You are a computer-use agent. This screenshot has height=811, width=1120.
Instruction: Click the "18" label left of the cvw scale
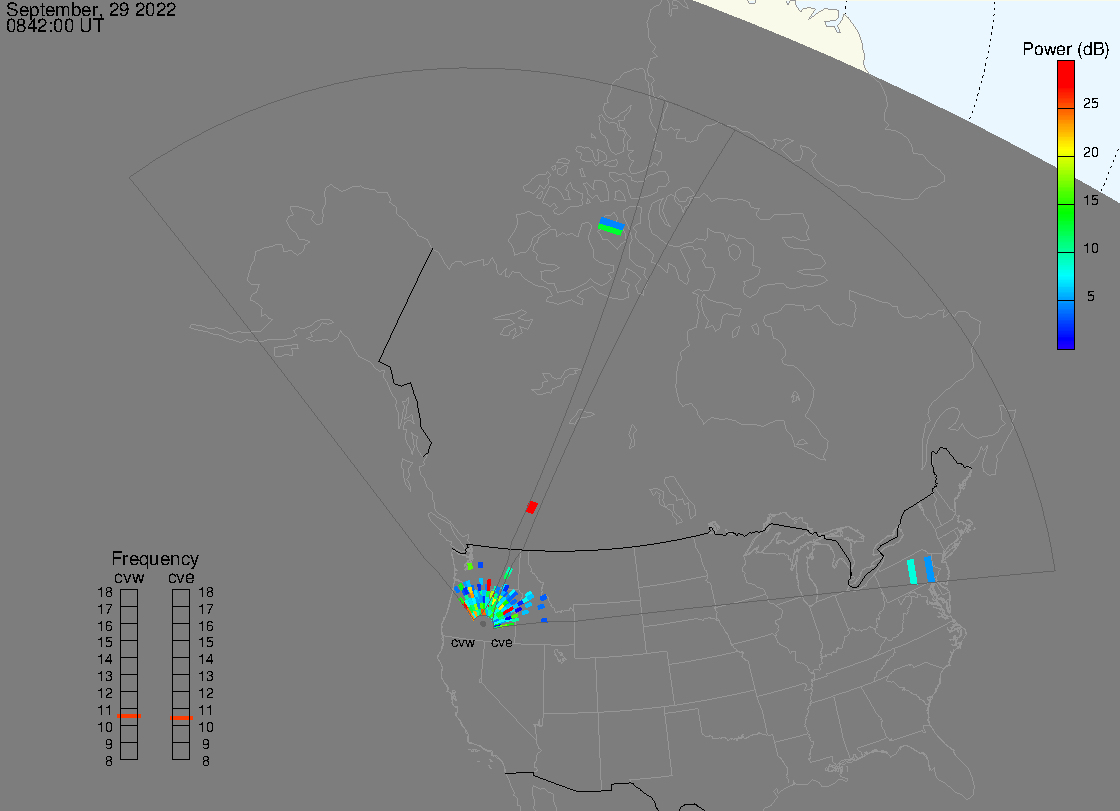coord(105,592)
